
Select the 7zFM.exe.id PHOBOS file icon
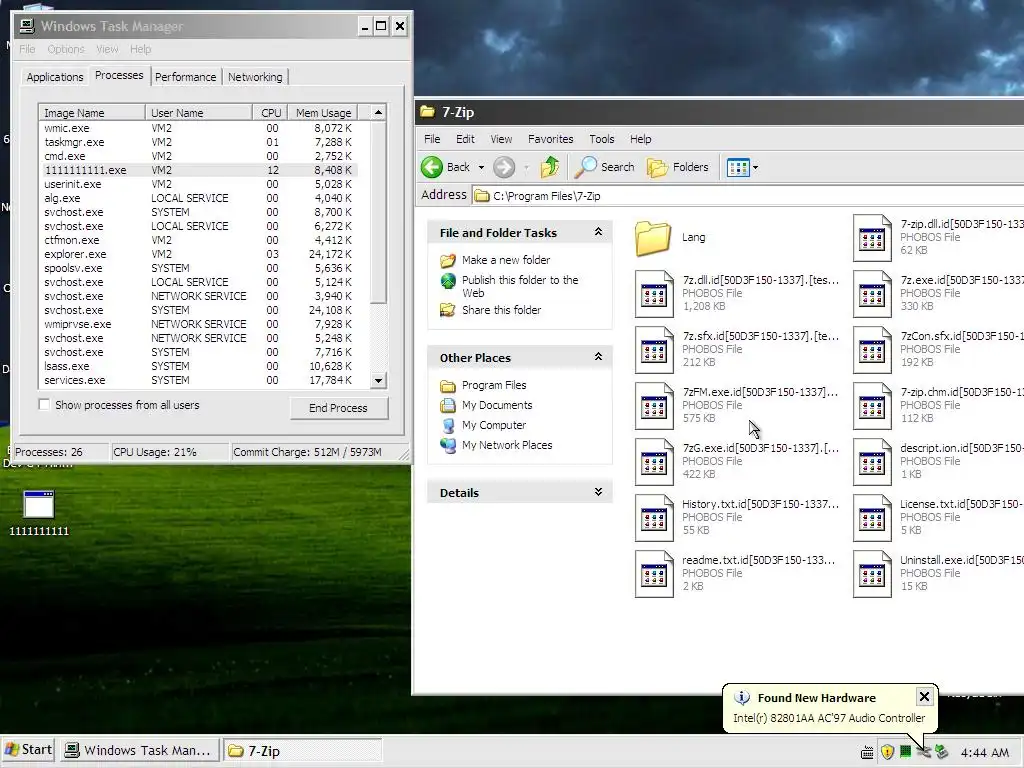point(654,406)
